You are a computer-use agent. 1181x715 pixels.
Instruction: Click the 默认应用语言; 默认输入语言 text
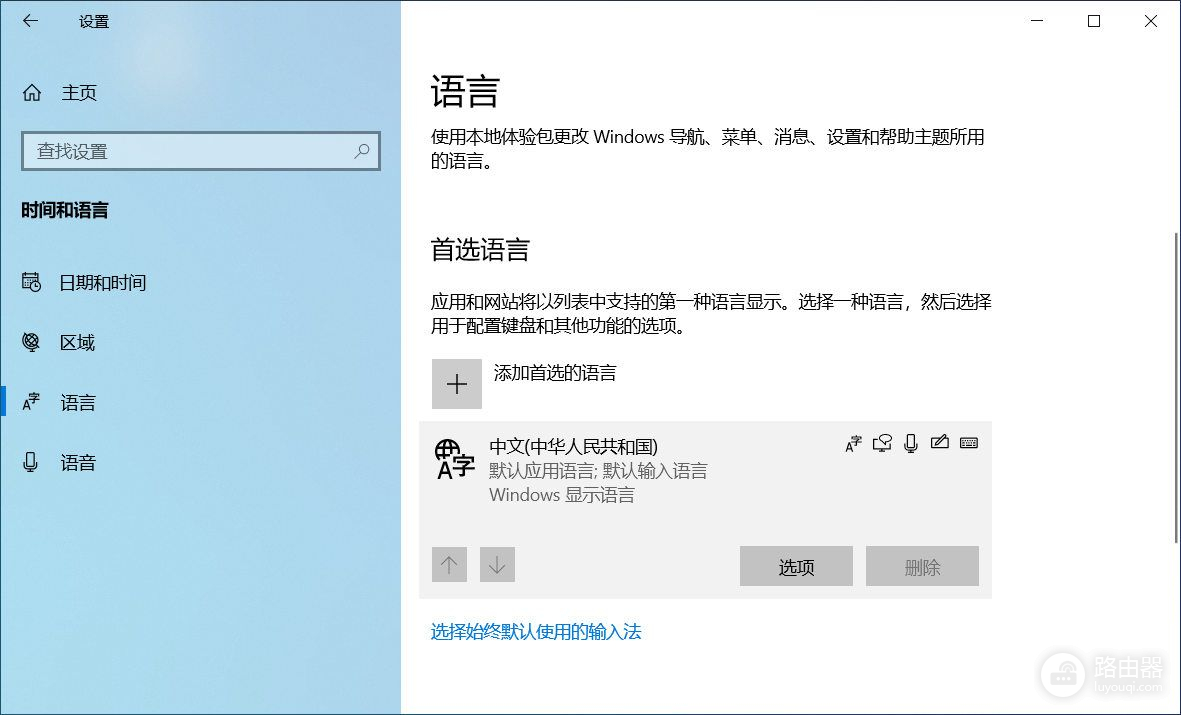tap(598, 471)
